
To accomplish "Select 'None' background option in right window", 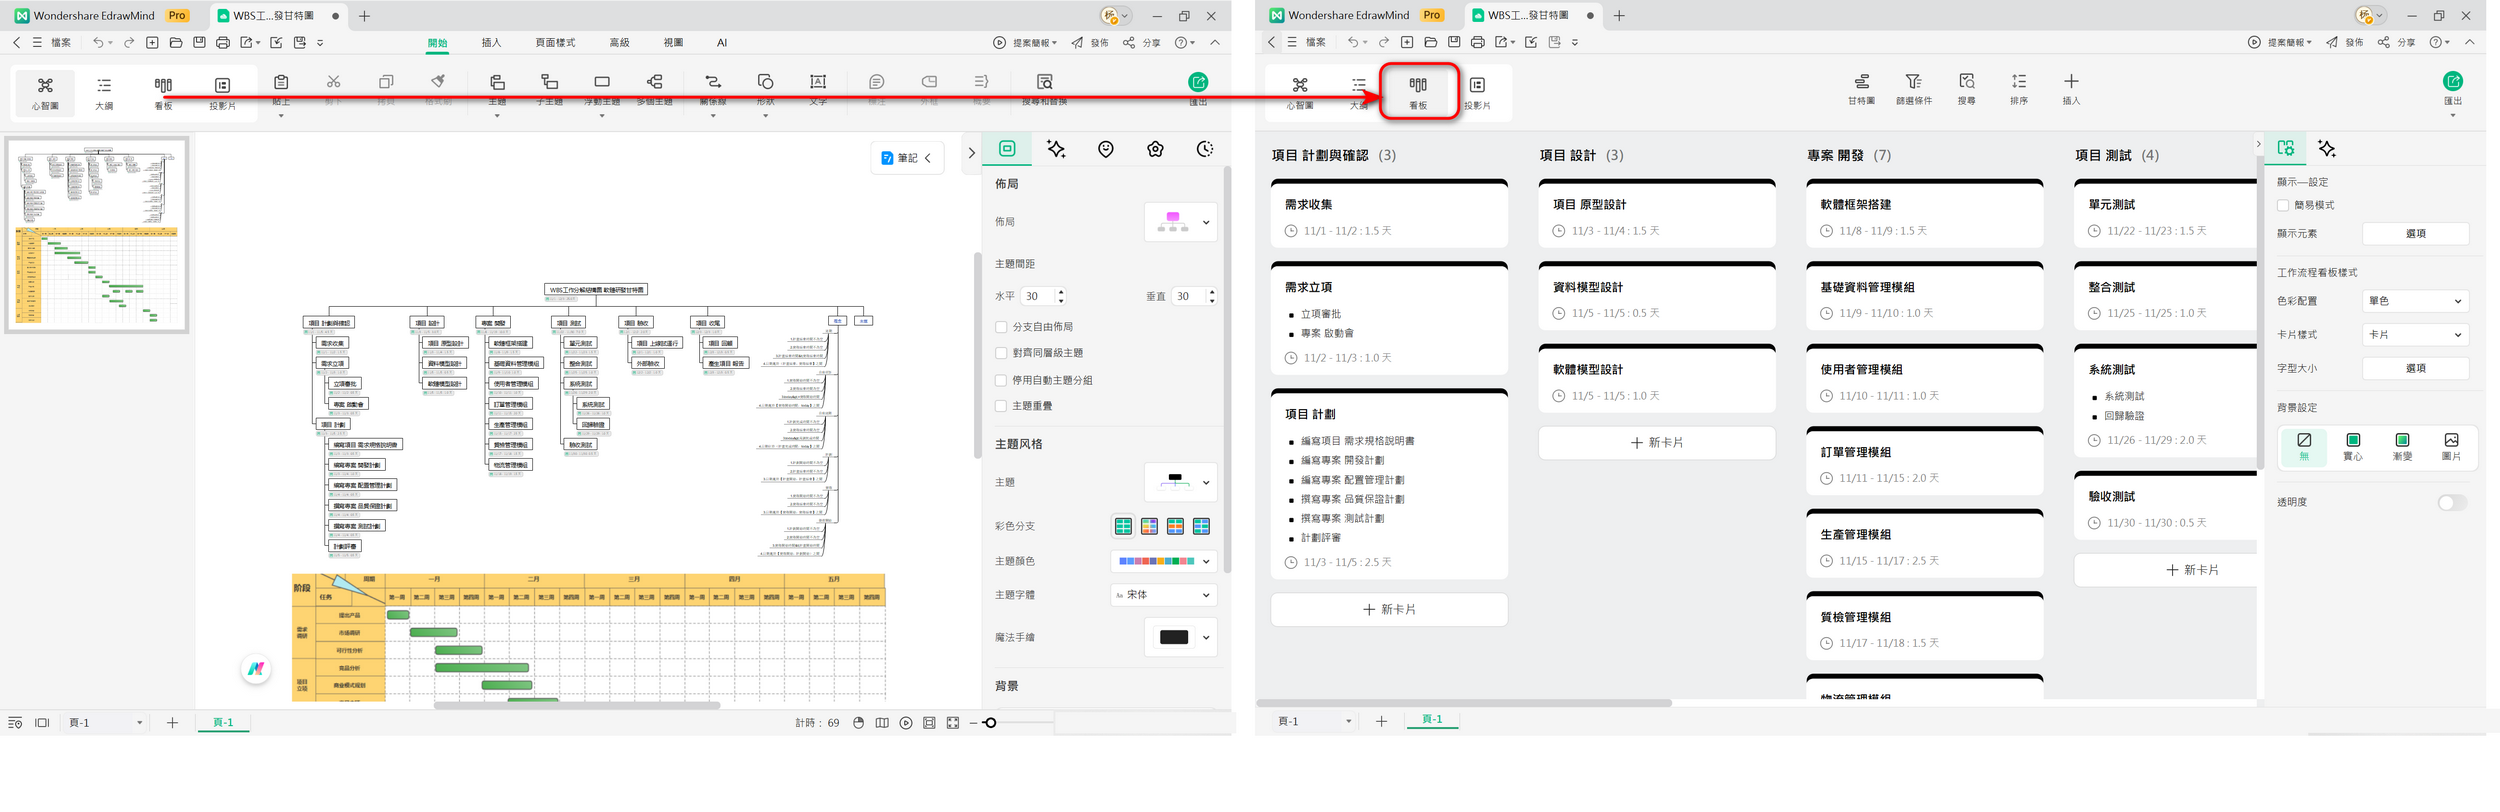I will point(2304,446).
